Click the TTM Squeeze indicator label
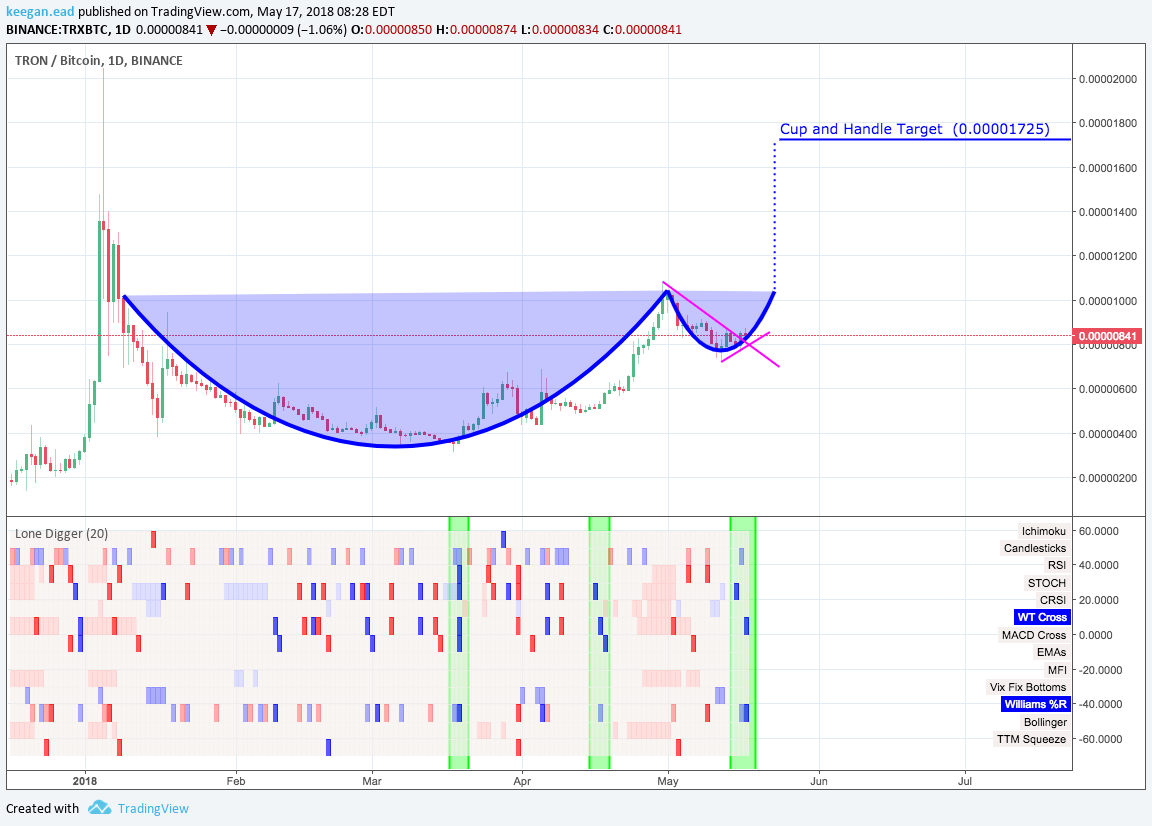 pos(1031,739)
